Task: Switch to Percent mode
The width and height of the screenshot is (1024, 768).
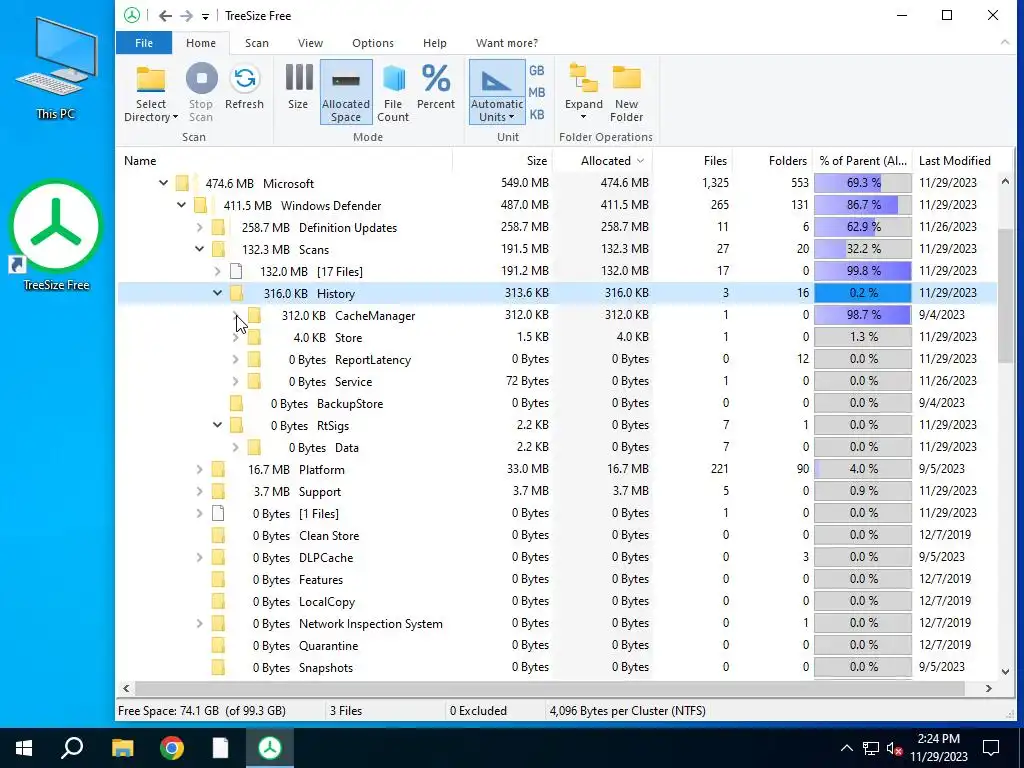Action: (436, 86)
